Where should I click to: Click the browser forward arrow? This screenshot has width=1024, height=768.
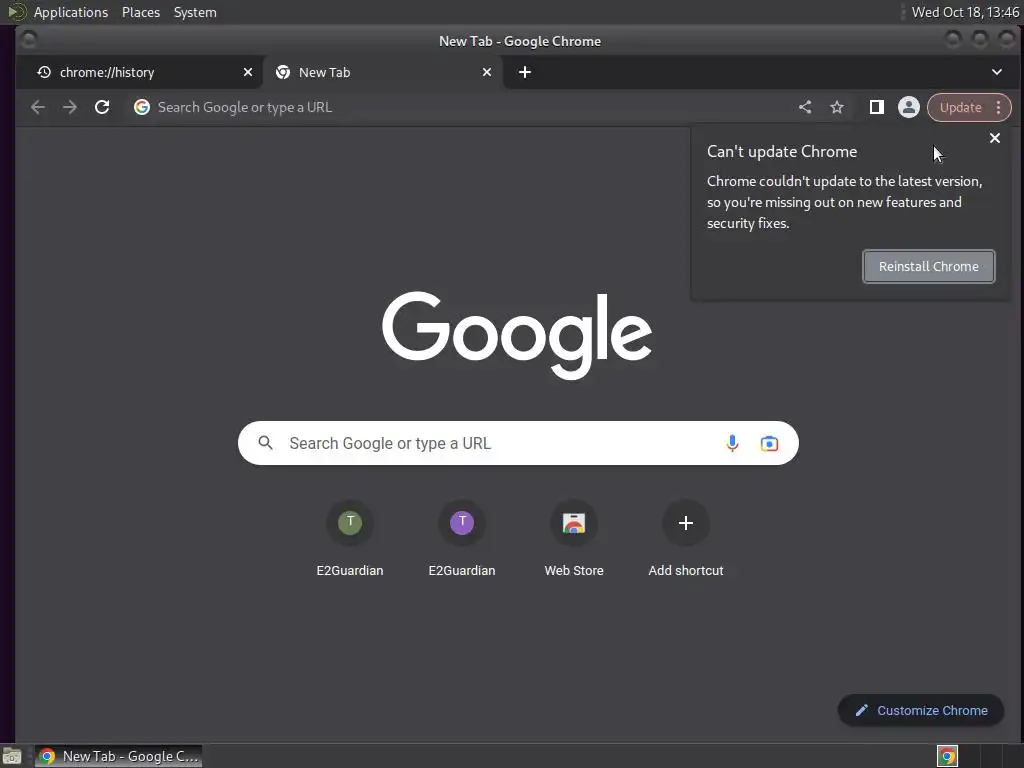coord(70,107)
